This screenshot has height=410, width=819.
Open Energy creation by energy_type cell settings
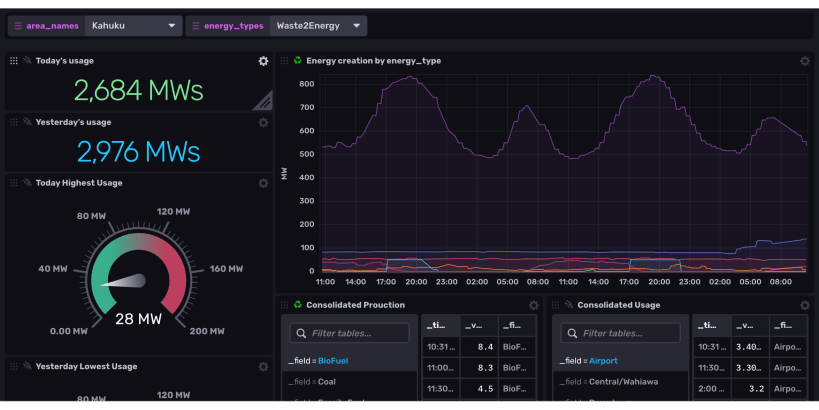coord(804,61)
